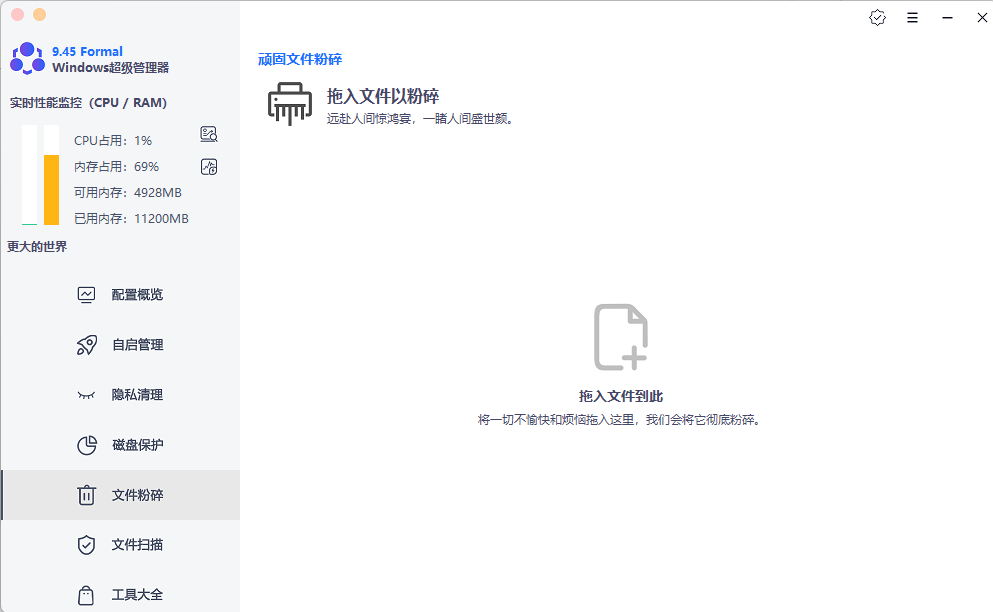Open the 工具大全 tools collection
Screen dimensions: 993x612
tap(135, 594)
